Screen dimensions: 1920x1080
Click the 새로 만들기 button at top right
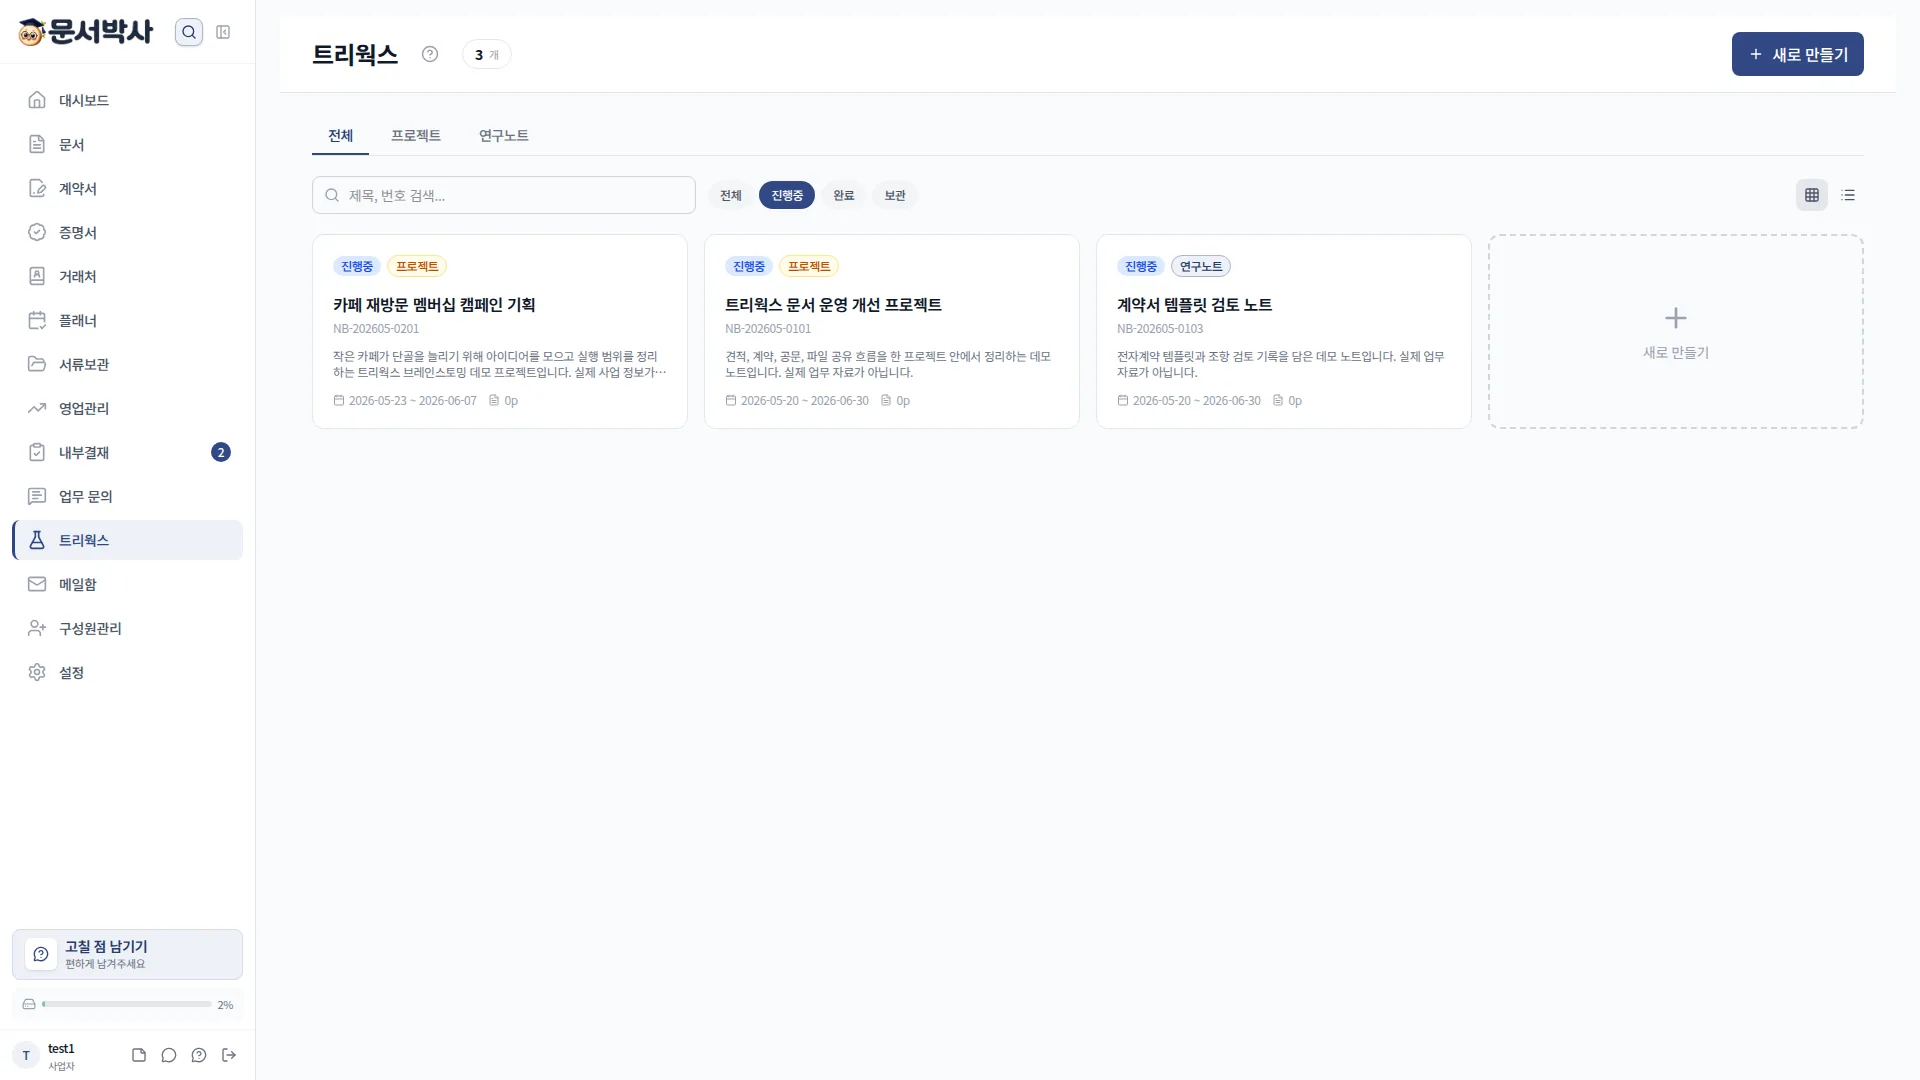pos(1797,54)
